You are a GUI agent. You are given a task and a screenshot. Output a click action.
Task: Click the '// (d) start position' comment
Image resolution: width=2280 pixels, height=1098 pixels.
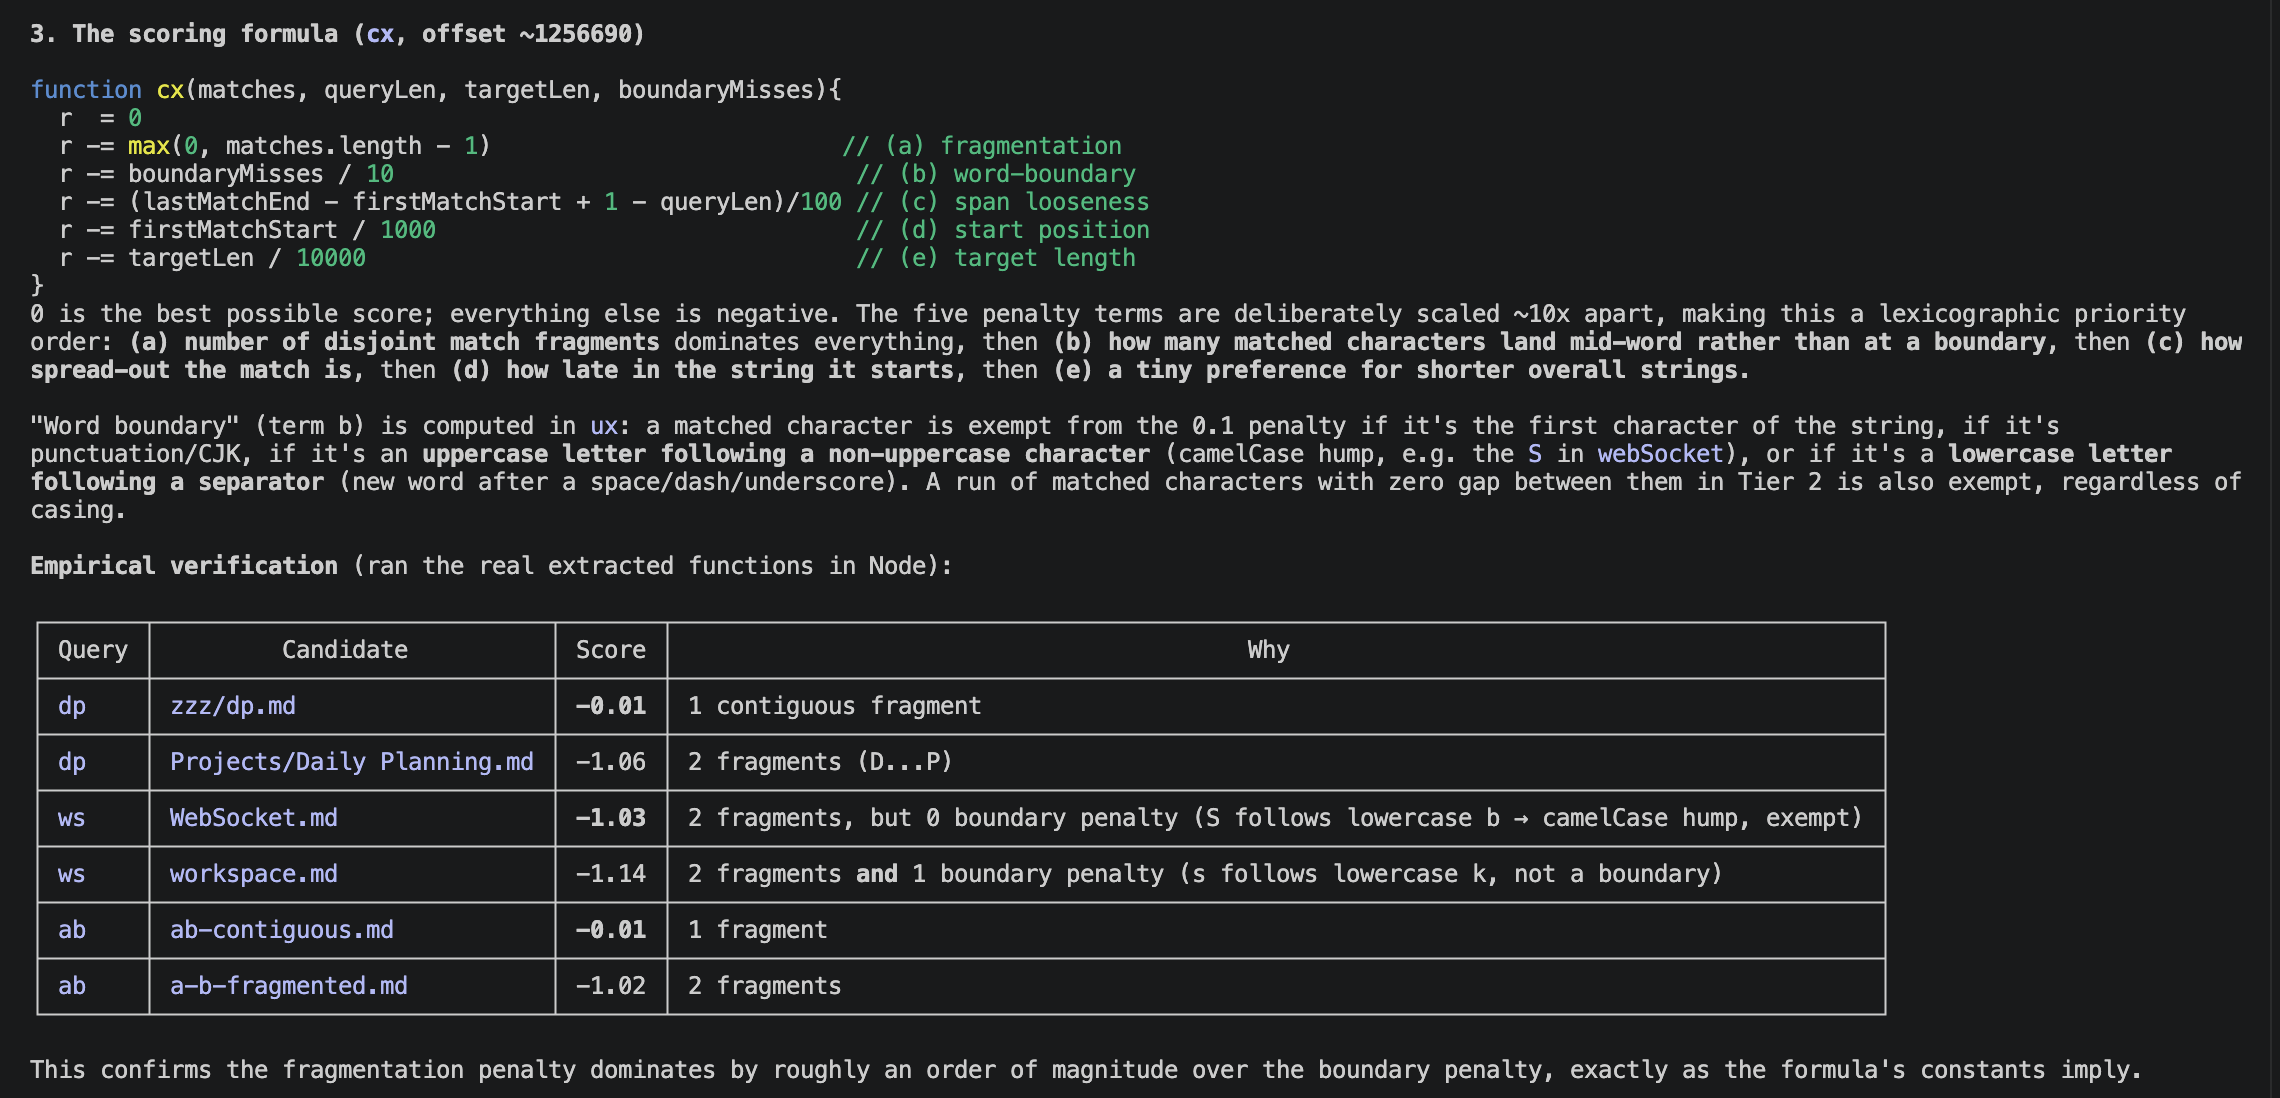click(1003, 230)
